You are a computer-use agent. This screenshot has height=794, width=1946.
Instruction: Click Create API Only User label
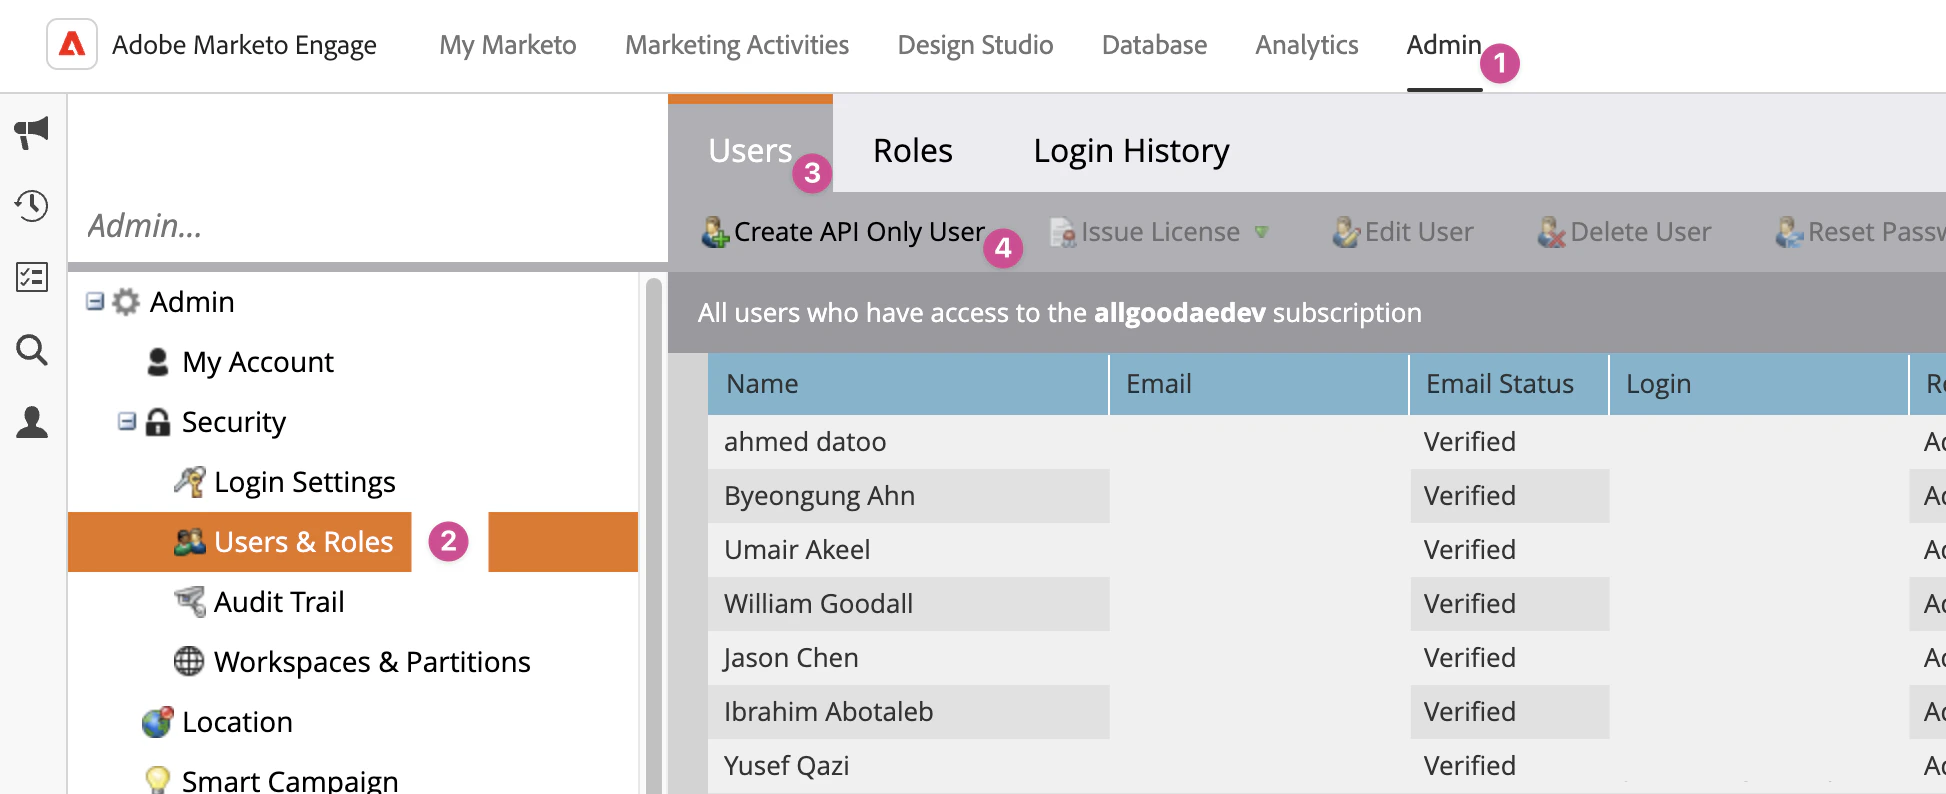pyautogui.click(x=859, y=232)
